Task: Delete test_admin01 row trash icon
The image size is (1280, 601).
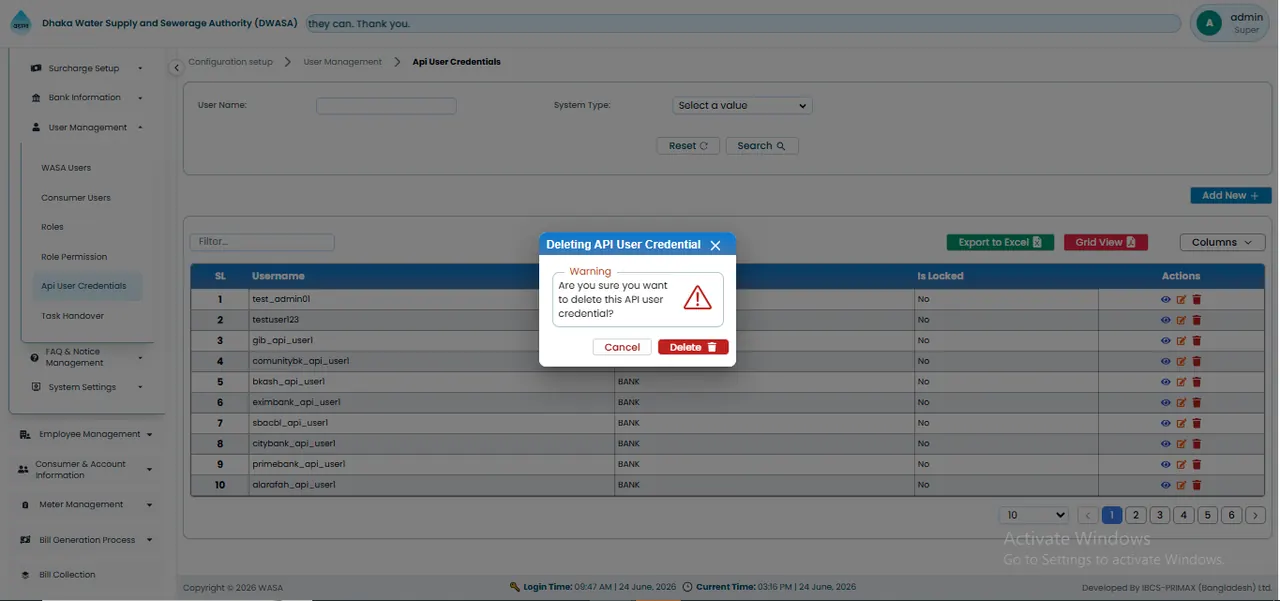Action: tap(1197, 299)
